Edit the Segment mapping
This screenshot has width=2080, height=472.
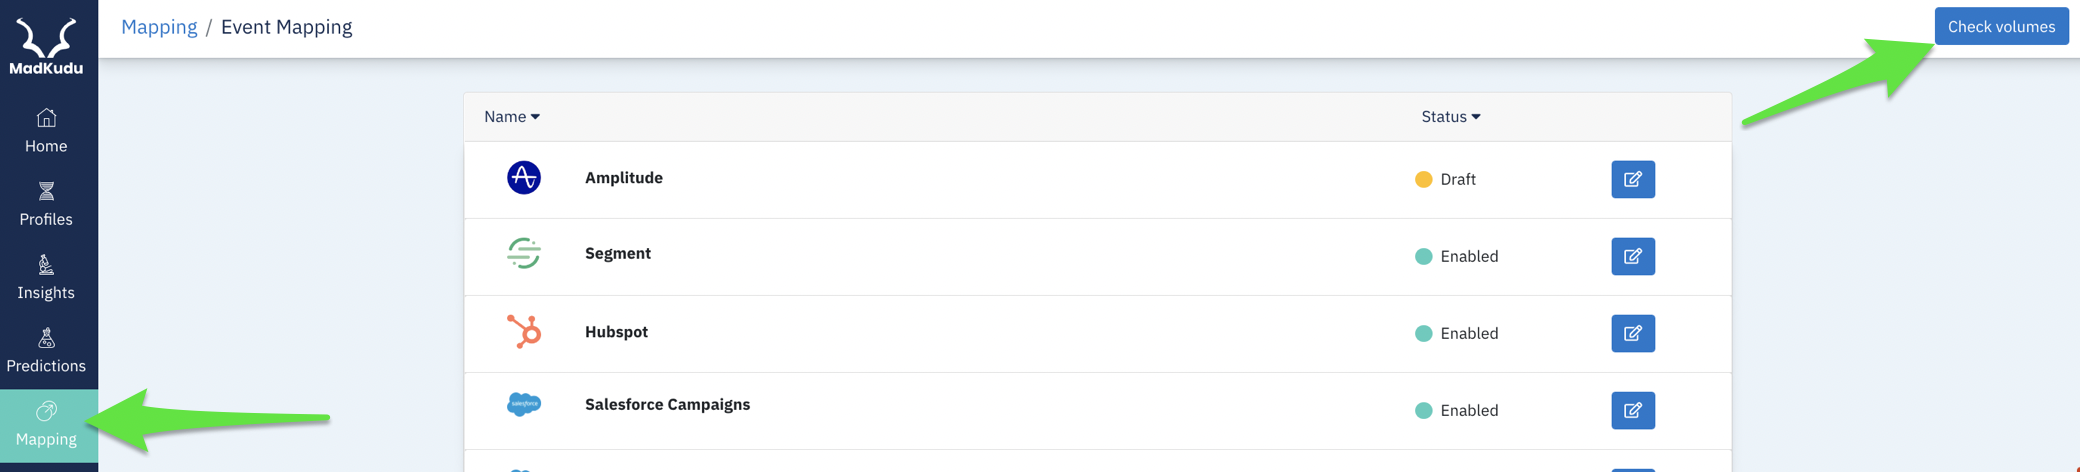(1633, 256)
